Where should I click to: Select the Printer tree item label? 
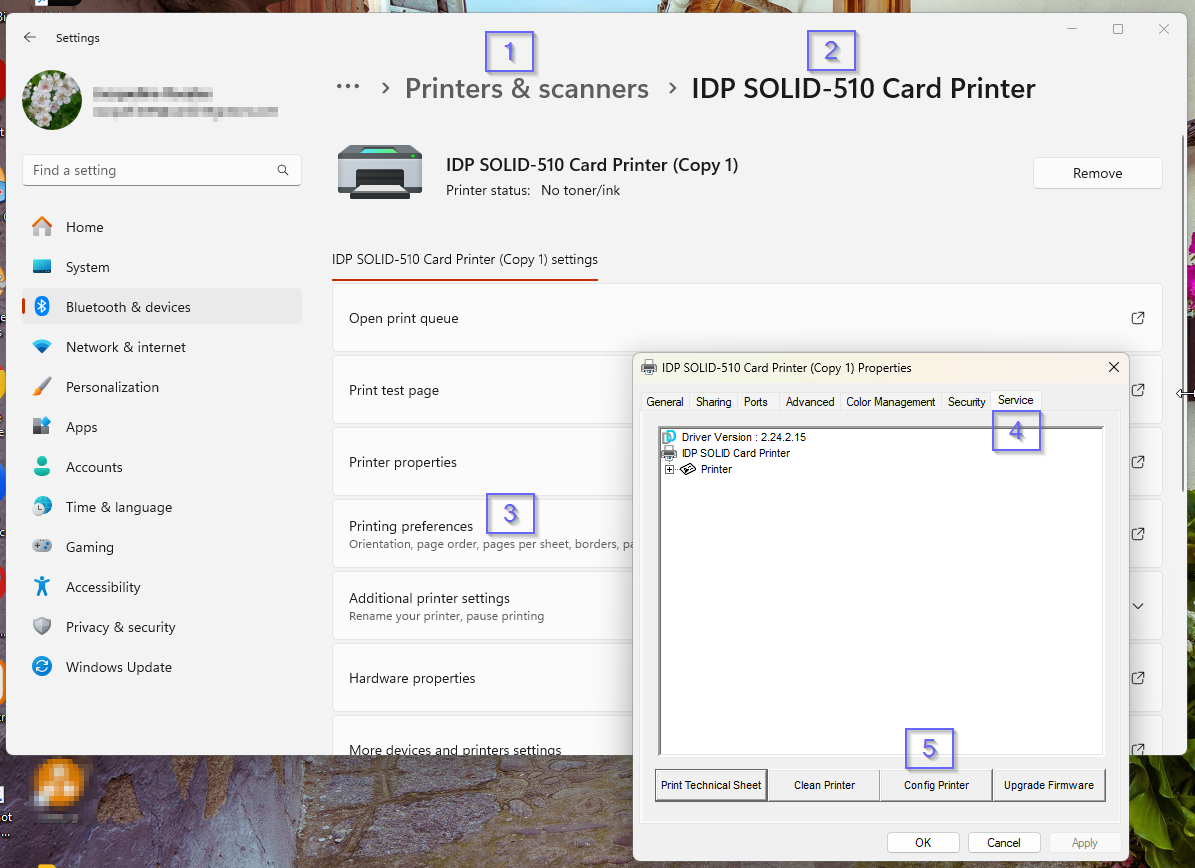click(x=716, y=469)
